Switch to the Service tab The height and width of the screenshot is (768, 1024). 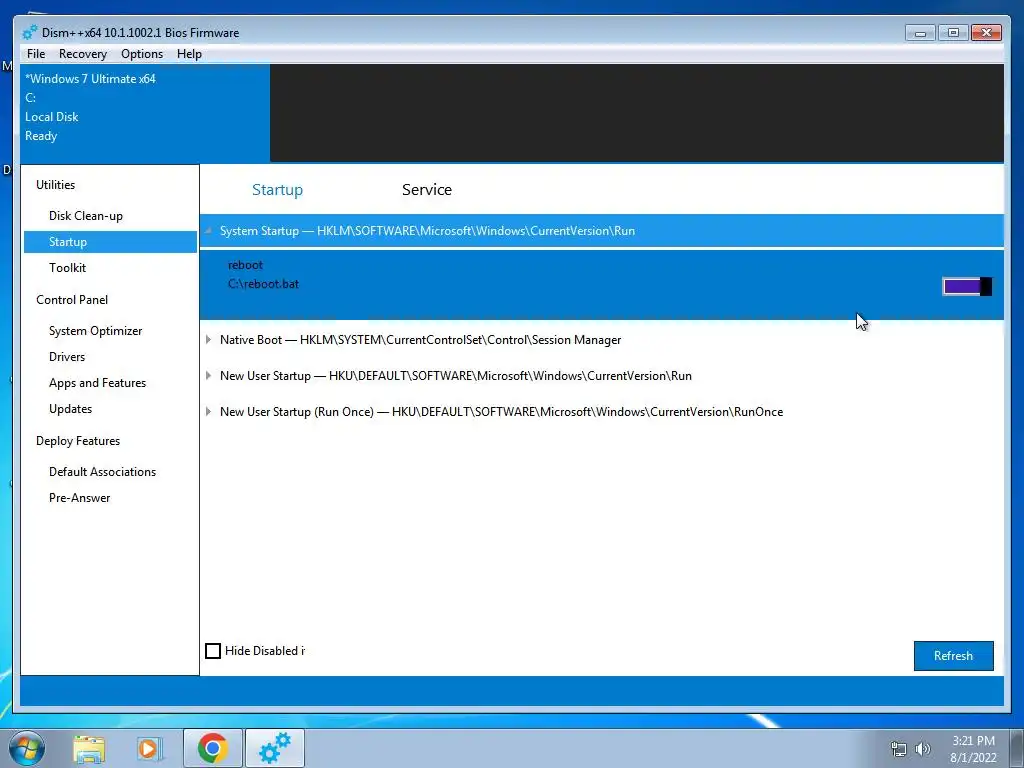coord(426,189)
